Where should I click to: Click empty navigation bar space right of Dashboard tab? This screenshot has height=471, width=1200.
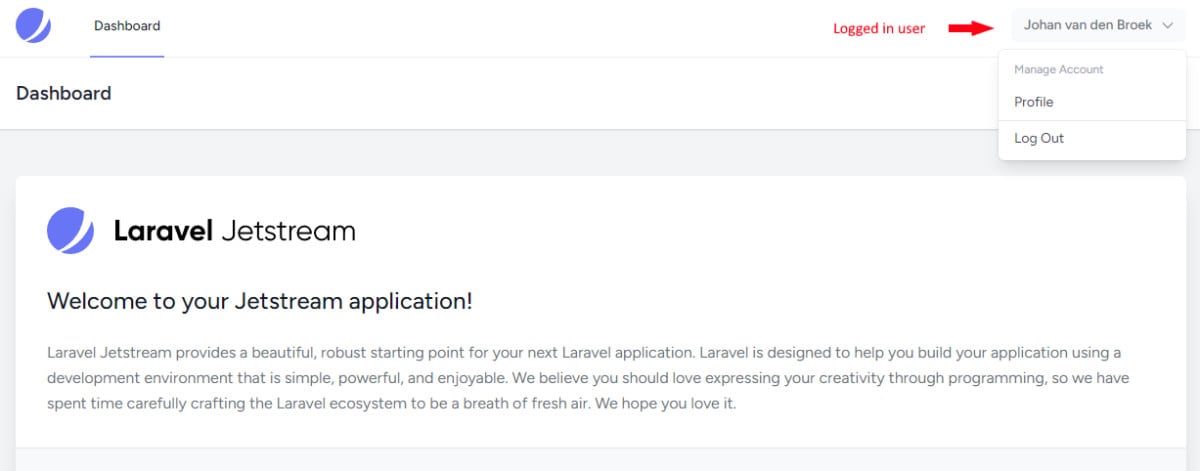click(x=500, y=28)
